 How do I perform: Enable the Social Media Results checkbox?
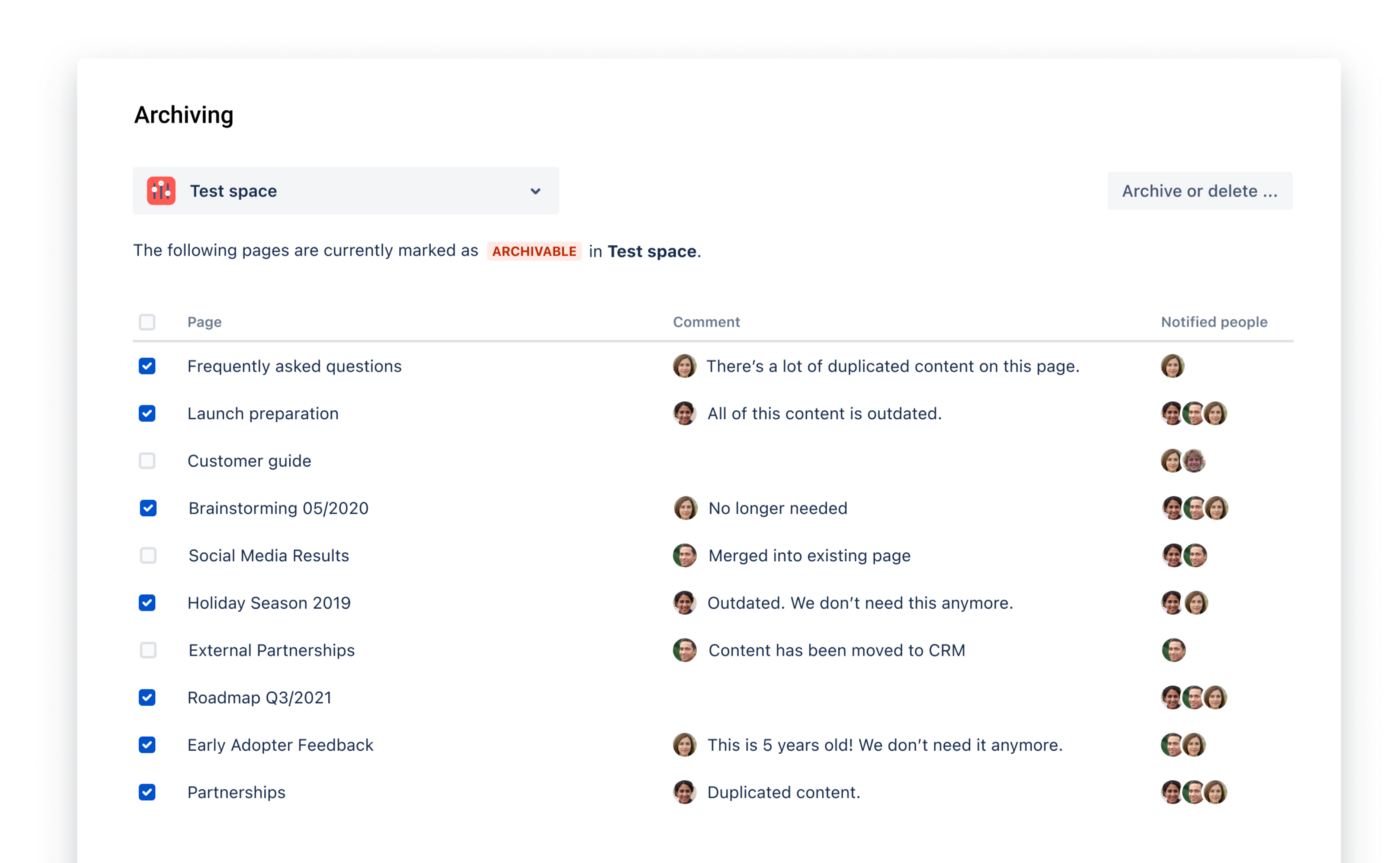[x=148, y=556]
